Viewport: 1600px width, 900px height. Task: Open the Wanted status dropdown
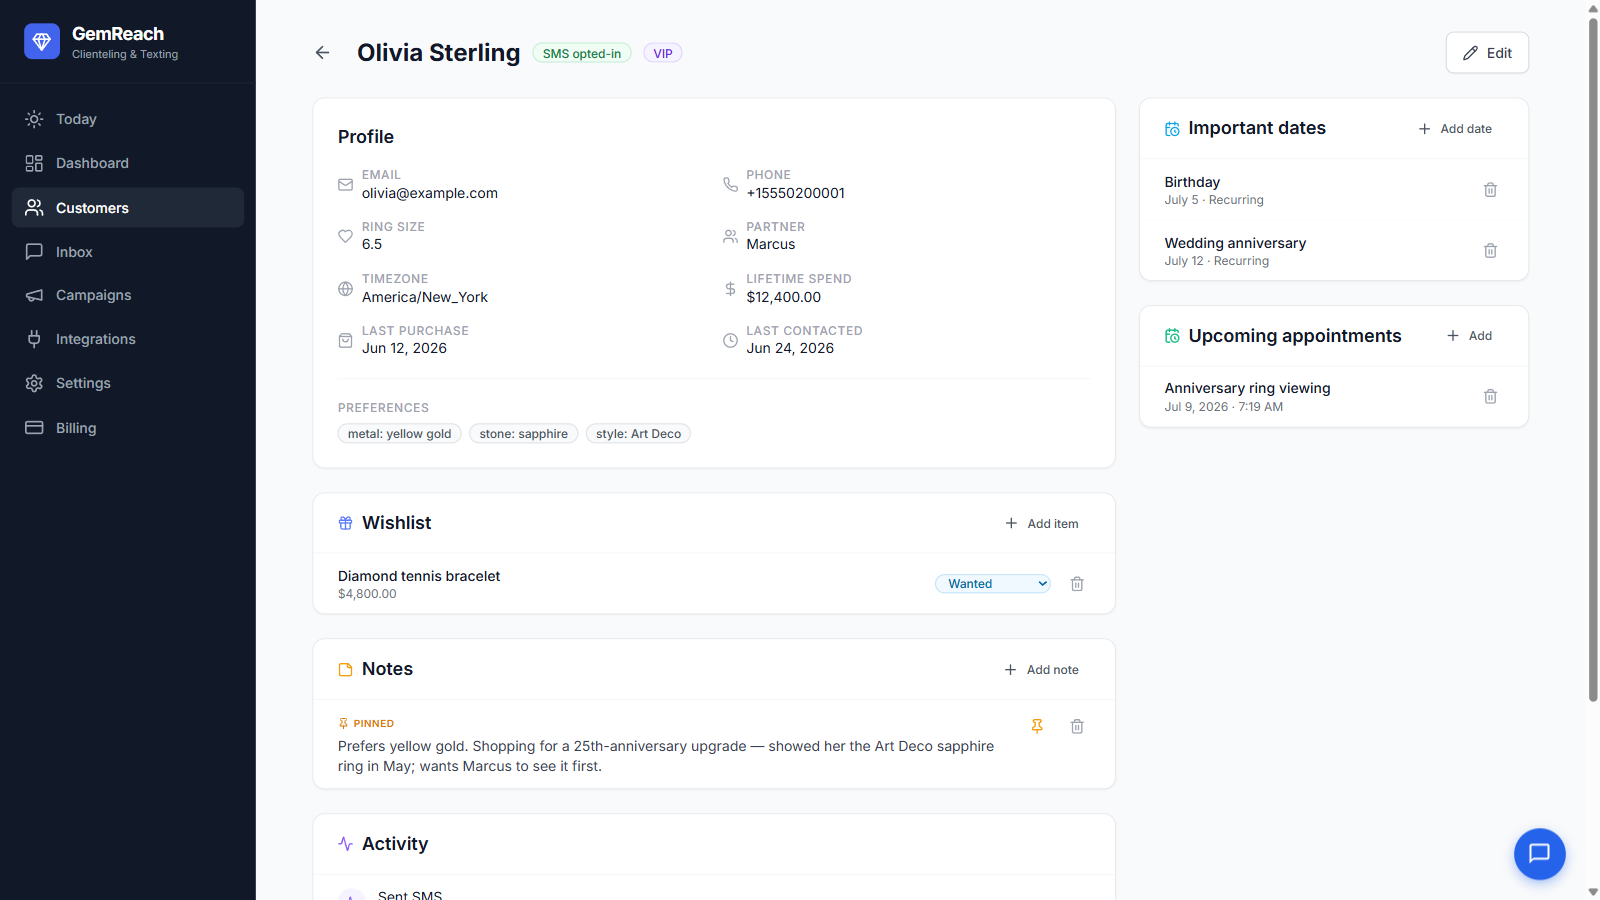[993, 584]
